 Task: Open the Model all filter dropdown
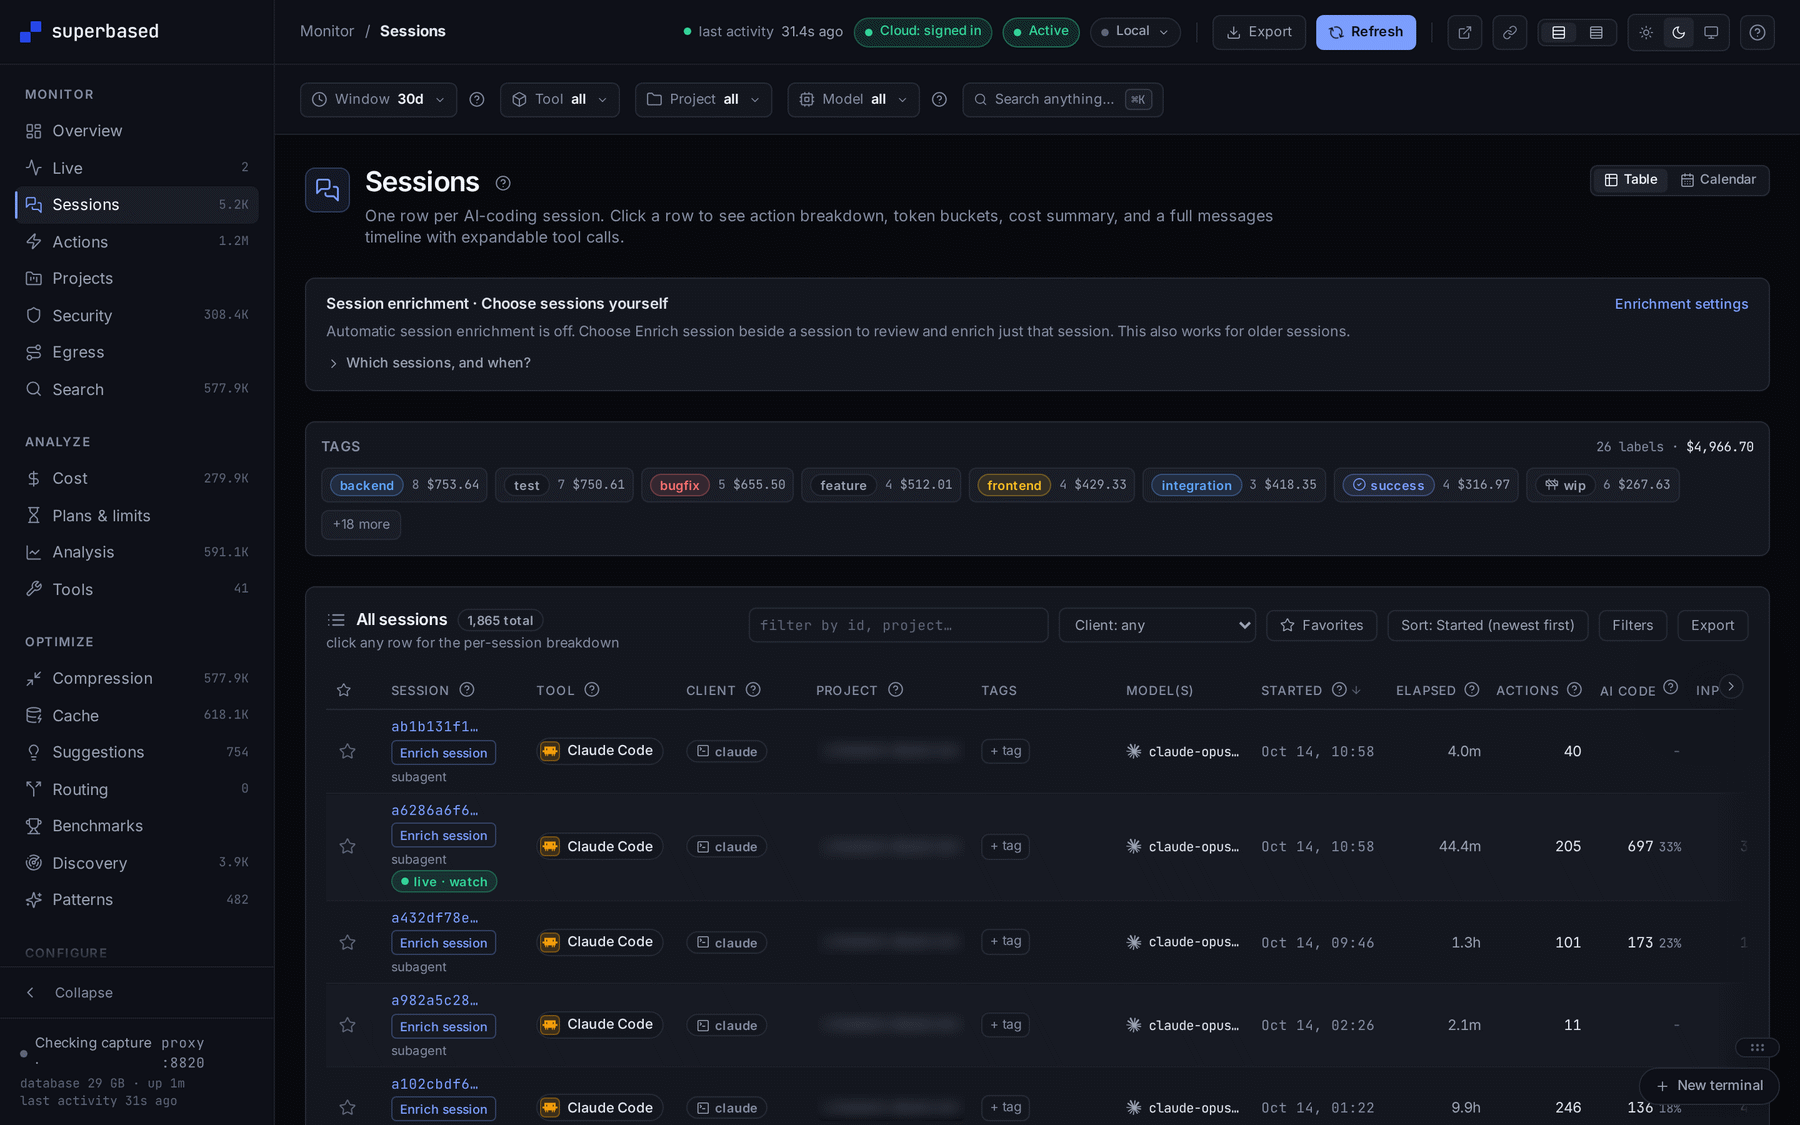point(853,99)
